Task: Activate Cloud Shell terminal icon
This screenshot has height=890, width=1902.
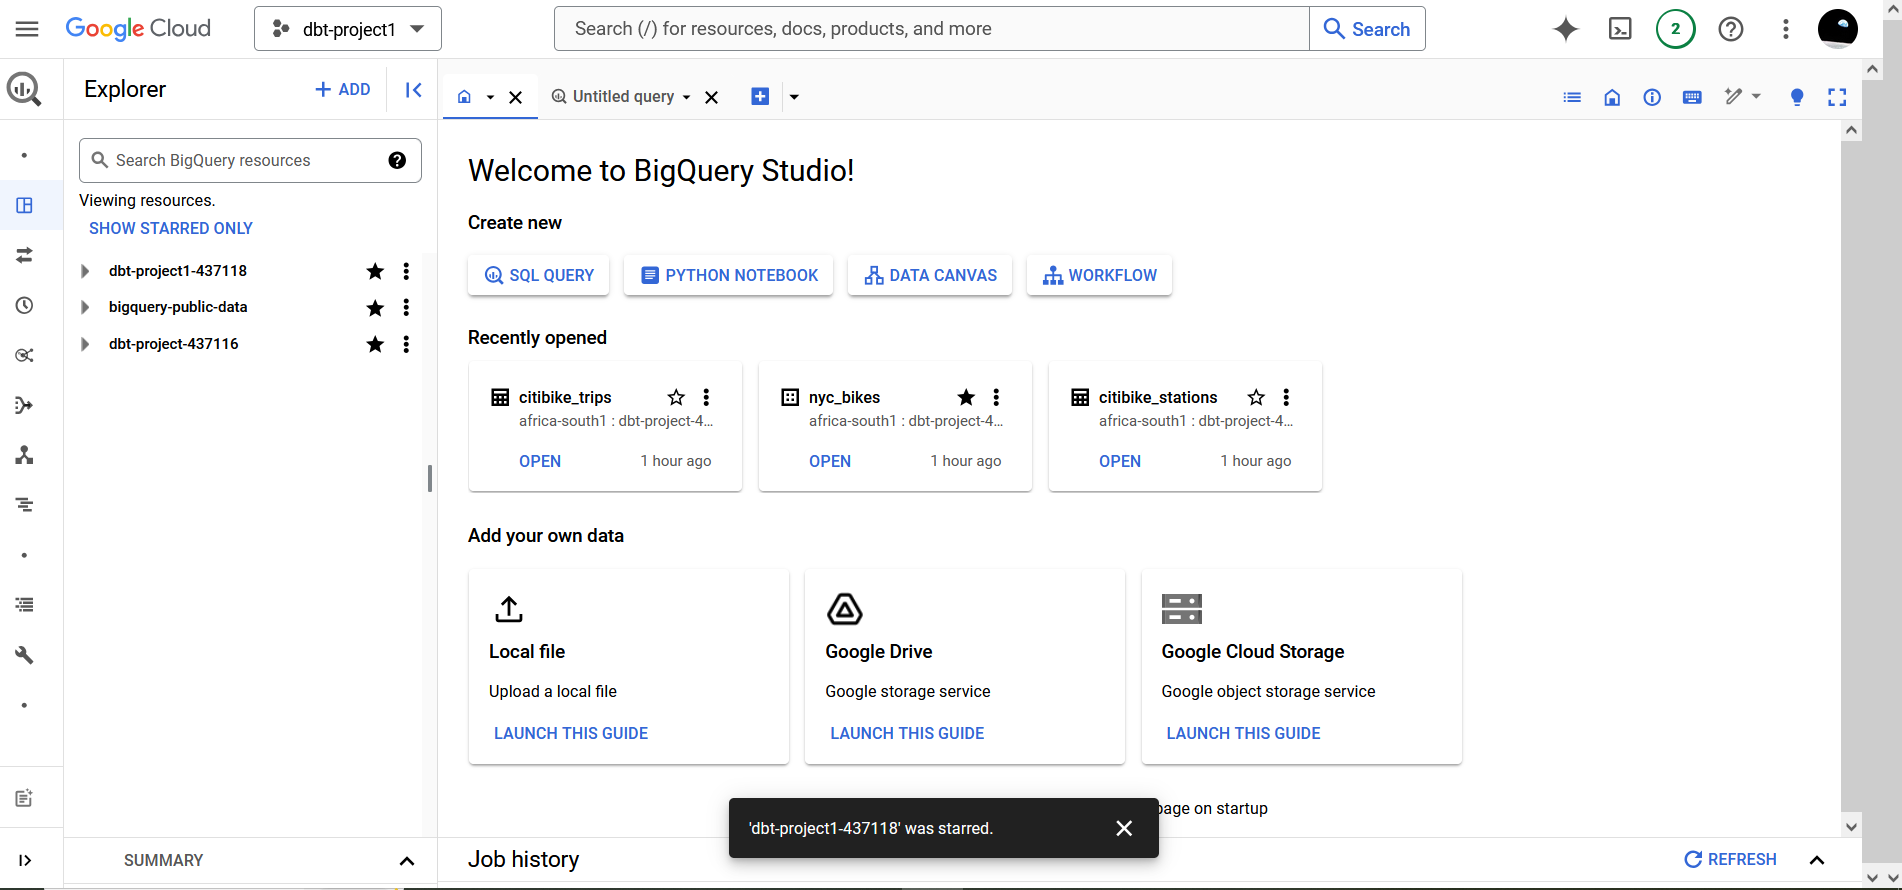Action: pyautogui.click(x=1620, y=29)
